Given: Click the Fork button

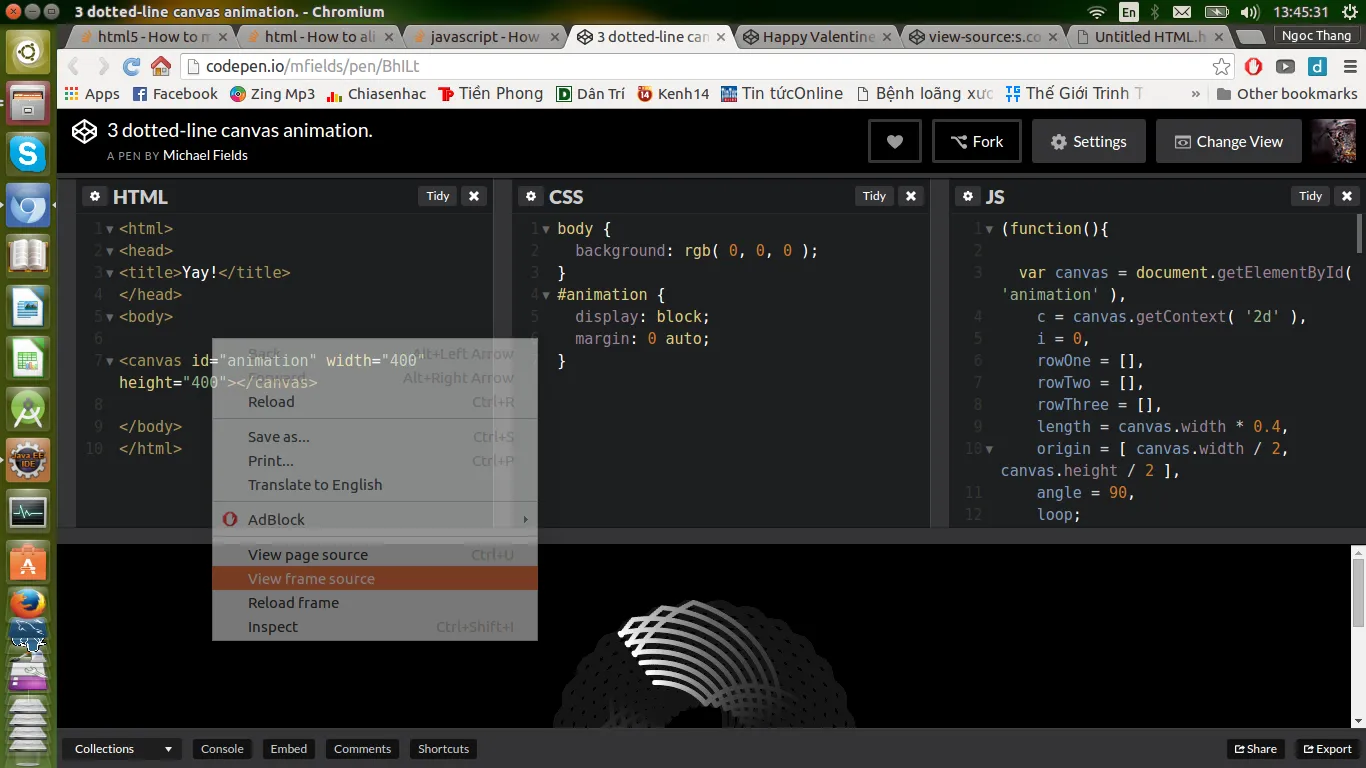Looking at the screenshot, I should [977, 142].
